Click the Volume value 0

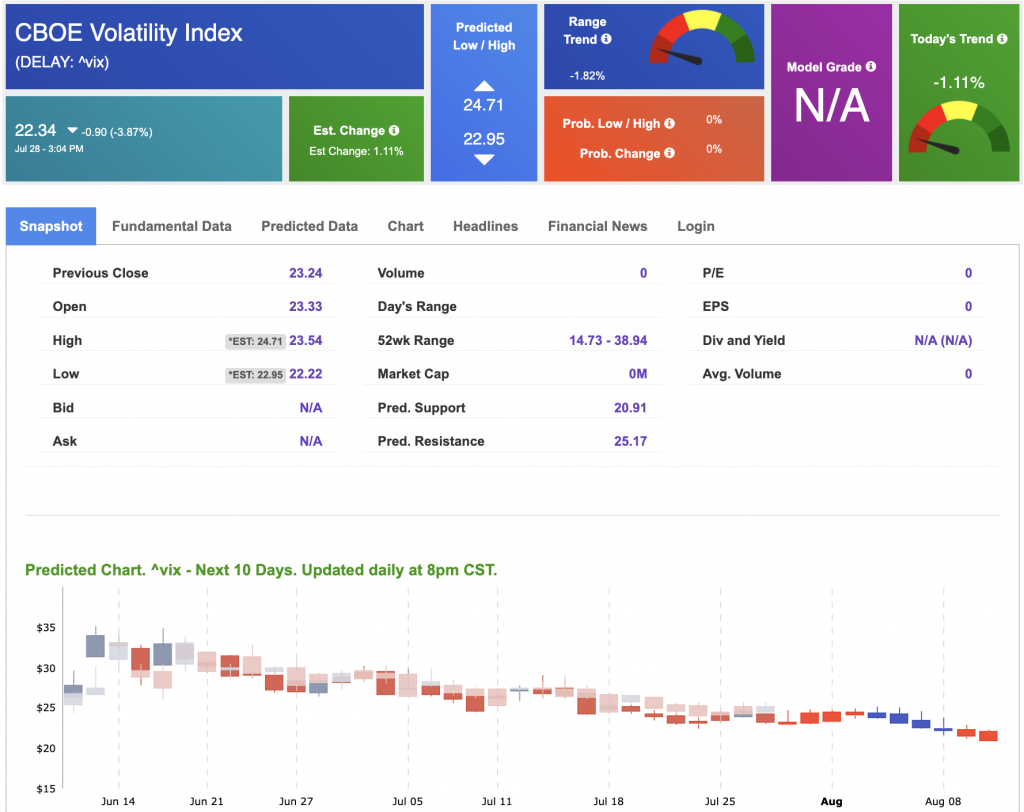pos(643,273)
